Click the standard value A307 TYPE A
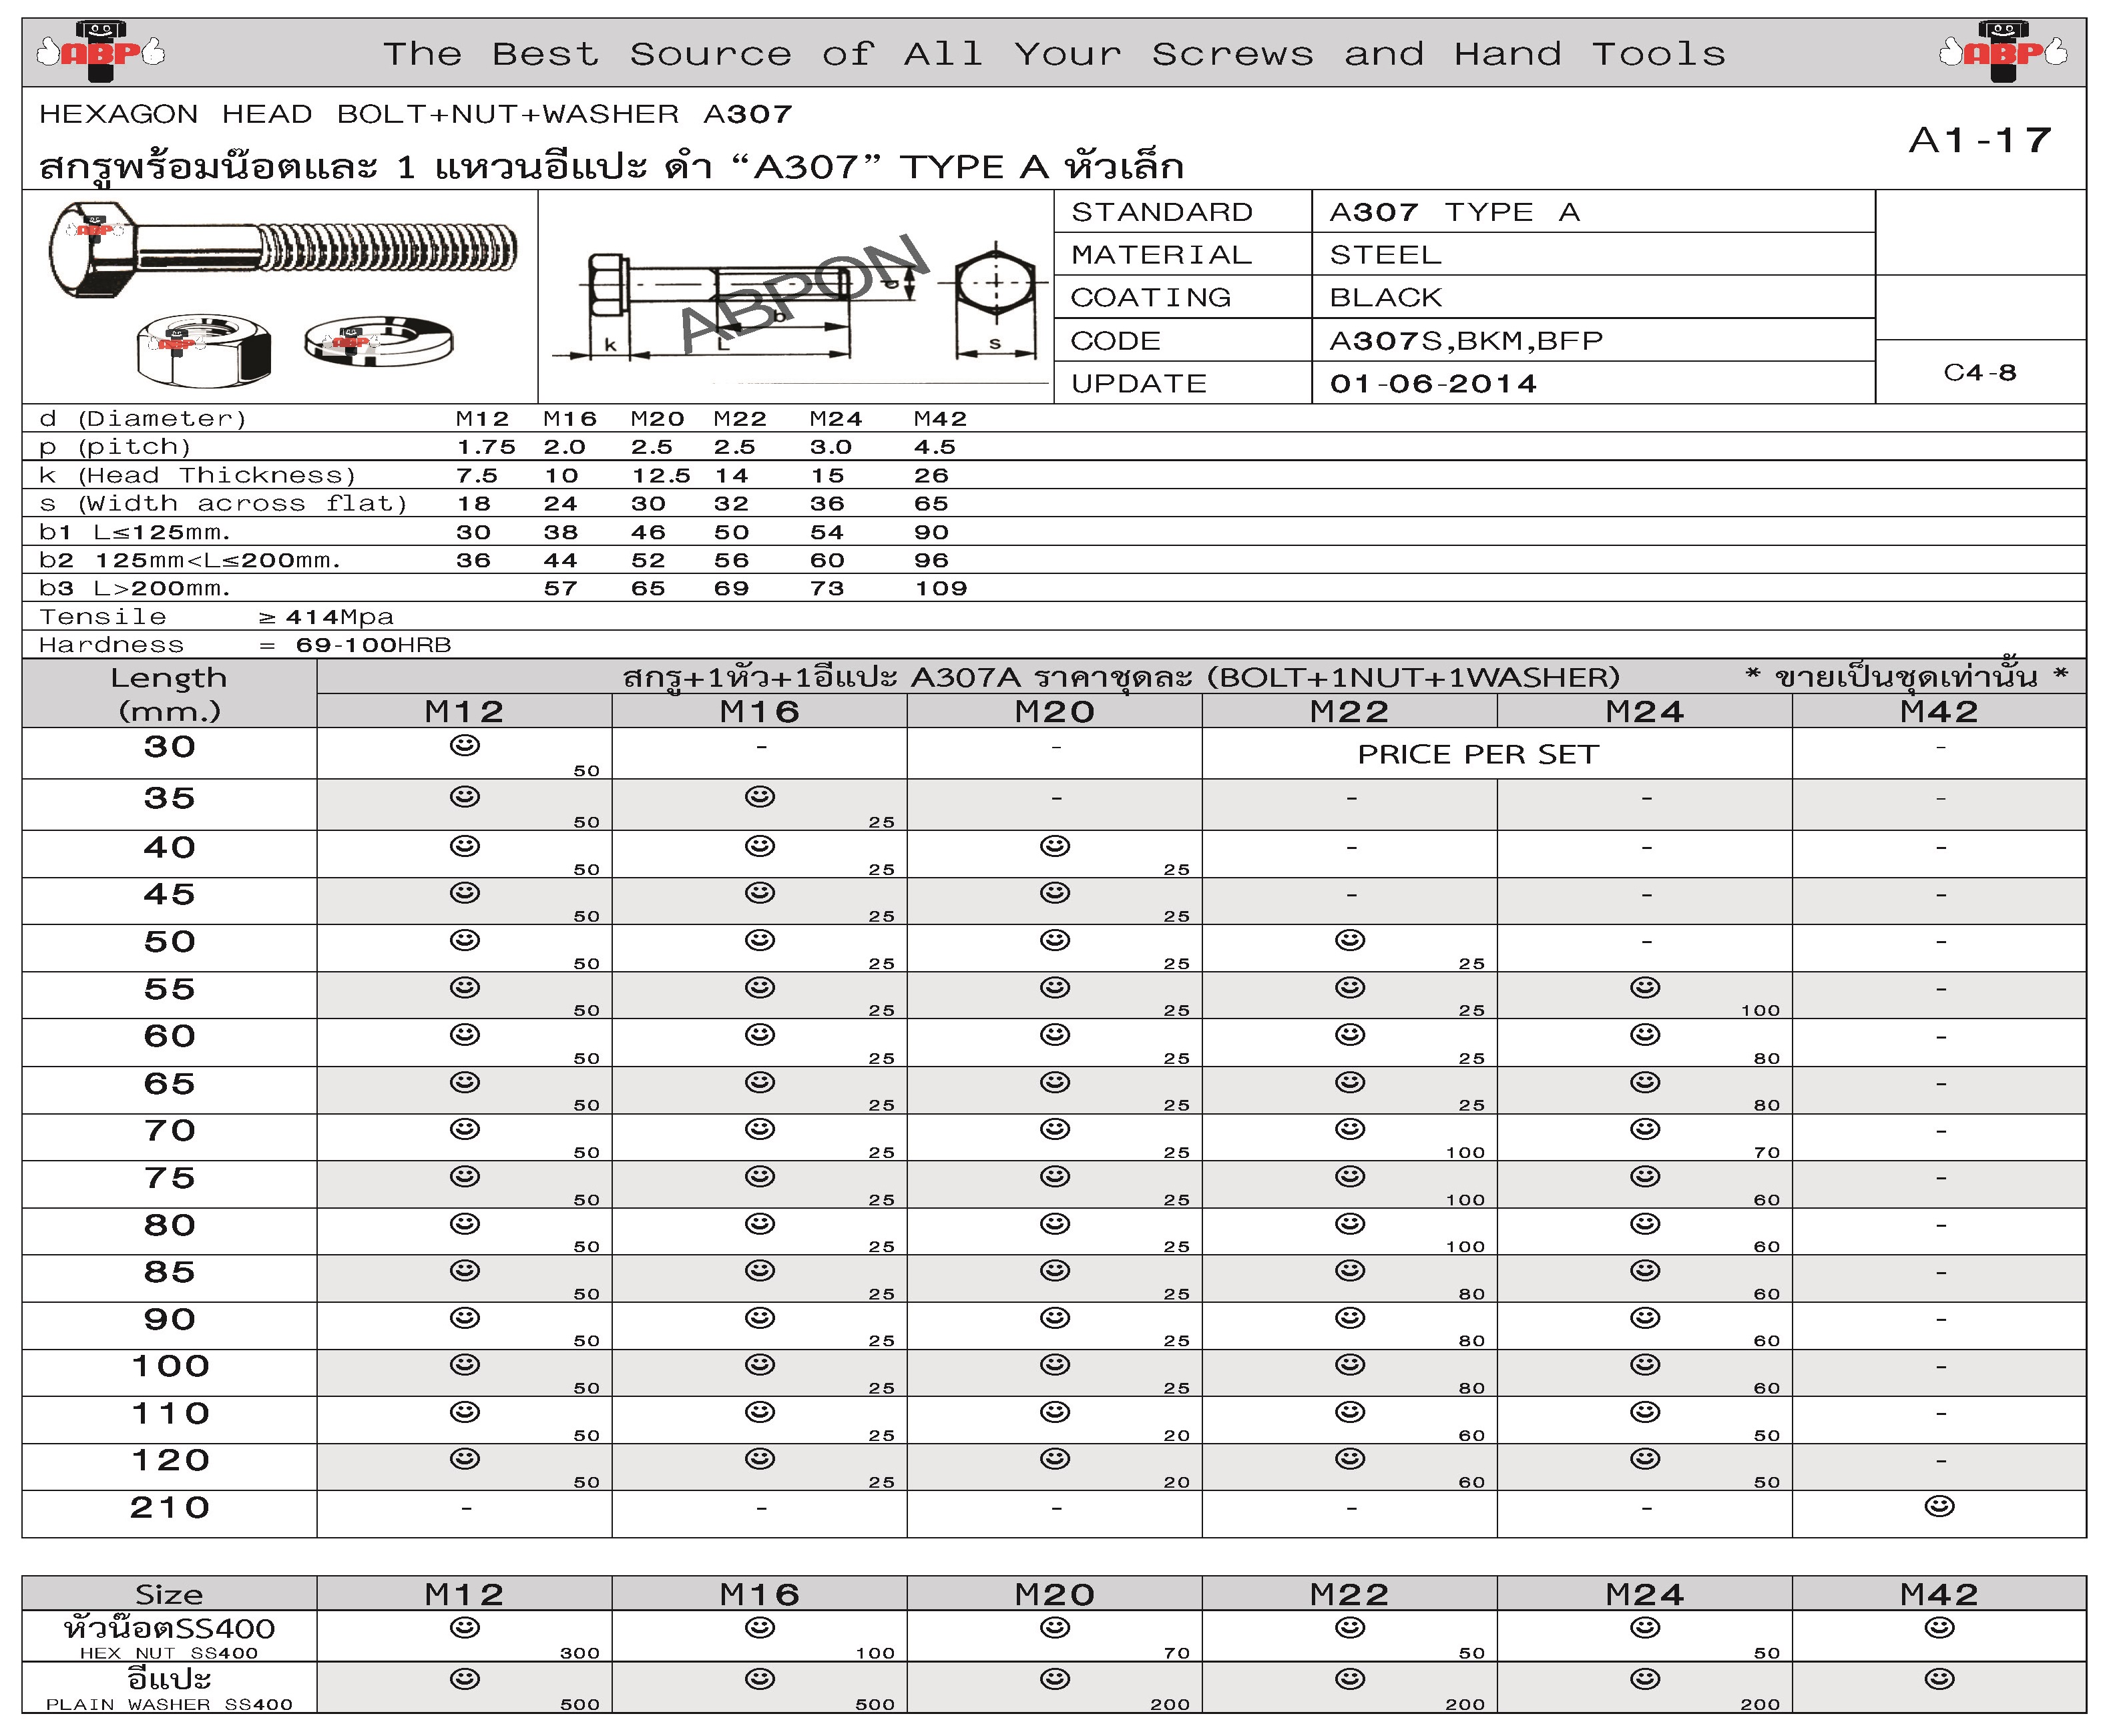2105x1736 pixels. 1455,212
